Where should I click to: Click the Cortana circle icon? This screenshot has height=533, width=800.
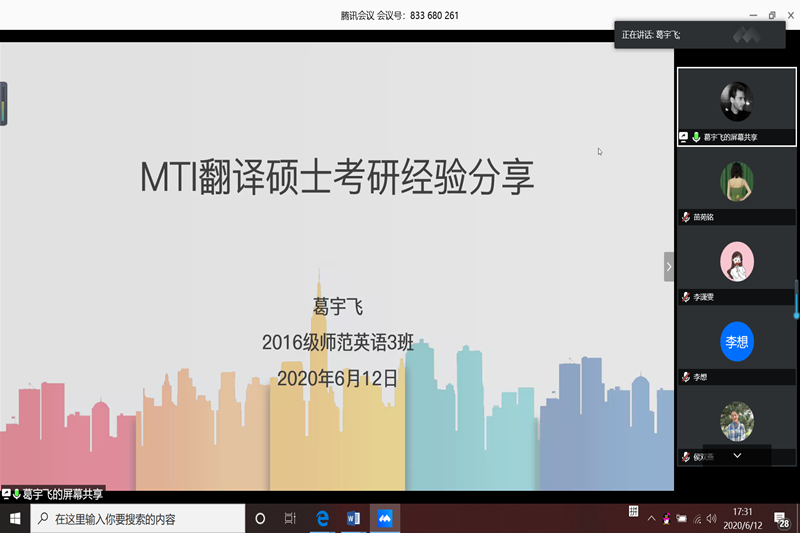260,519
